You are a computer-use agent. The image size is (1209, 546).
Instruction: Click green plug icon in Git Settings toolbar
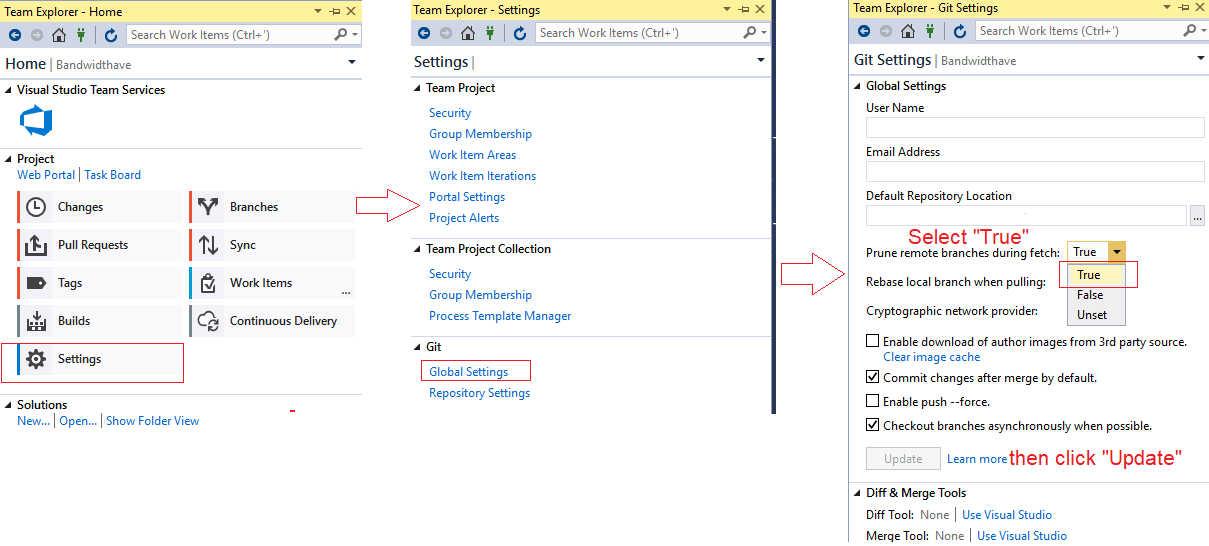pyautogui.click(x=930, y=31)
